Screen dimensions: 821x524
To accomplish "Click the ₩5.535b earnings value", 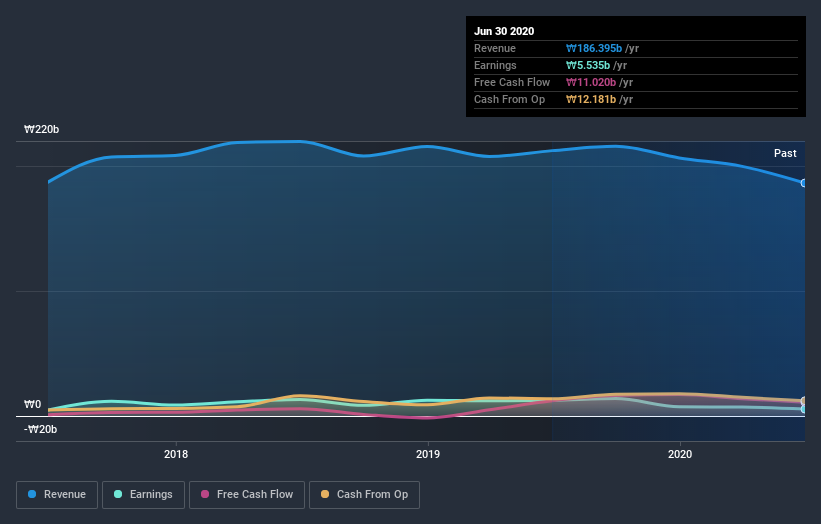I will (x=588, y=65).
